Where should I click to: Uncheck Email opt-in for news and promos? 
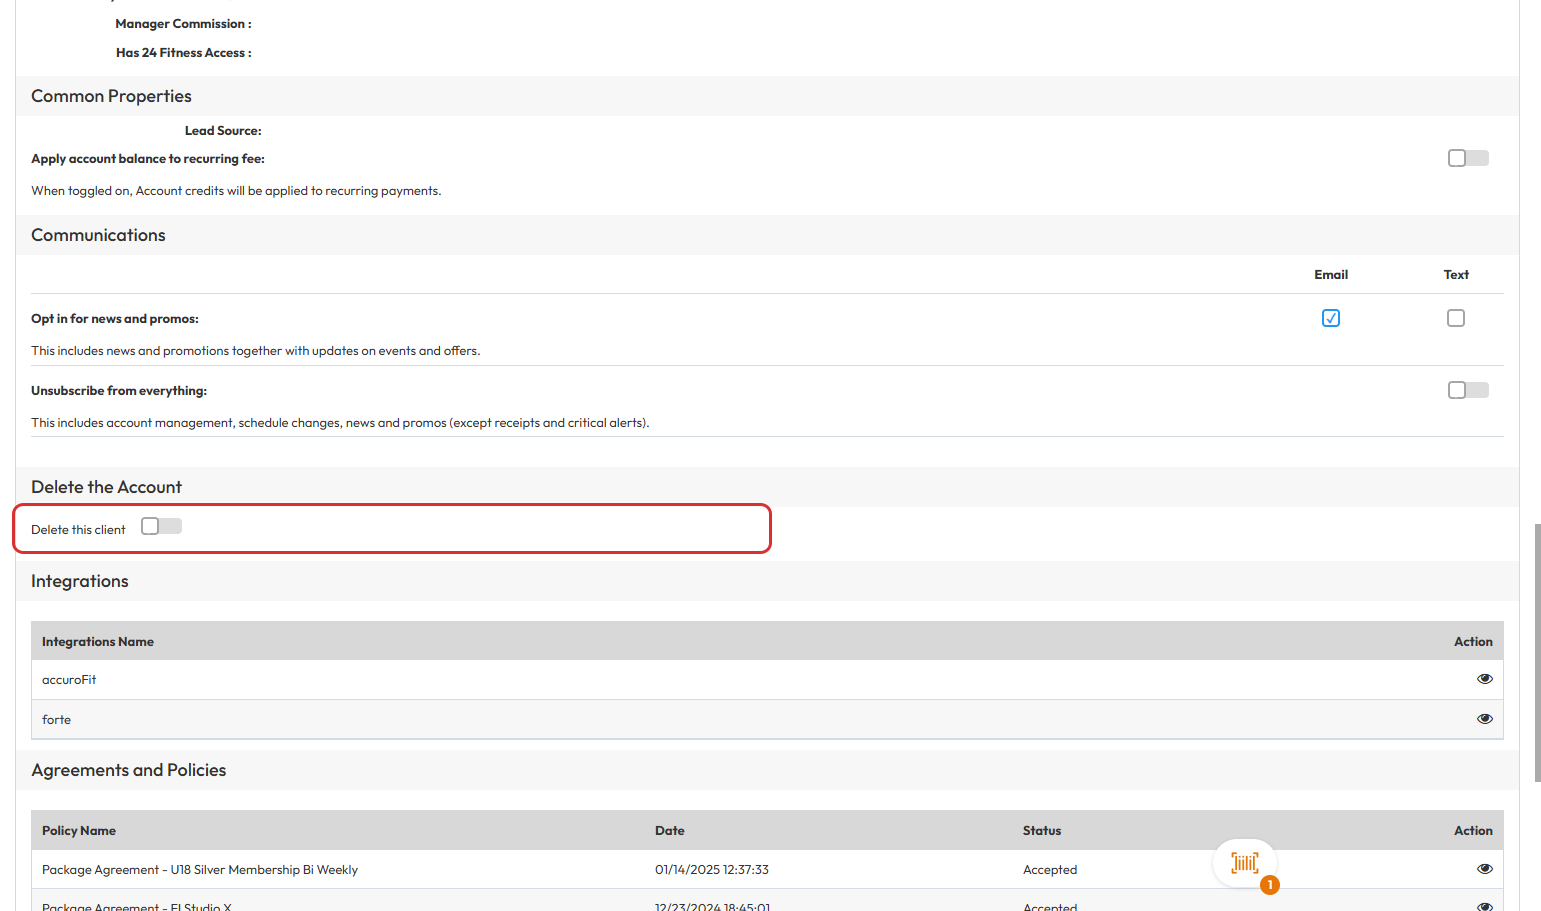click(1331, 318)
